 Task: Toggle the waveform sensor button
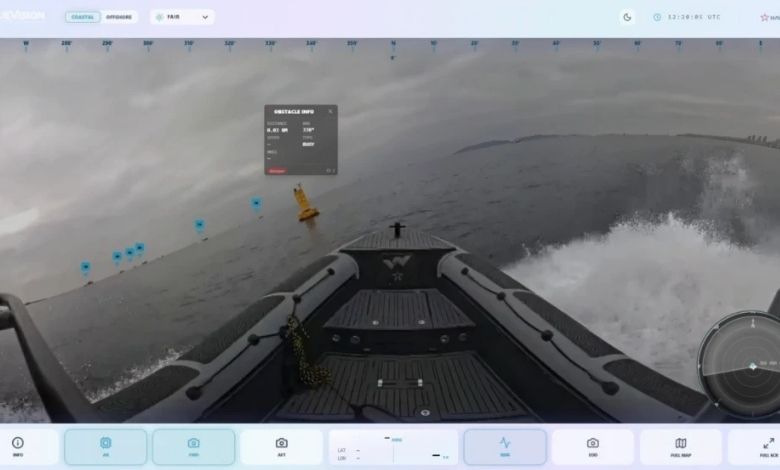click(505, 446)
